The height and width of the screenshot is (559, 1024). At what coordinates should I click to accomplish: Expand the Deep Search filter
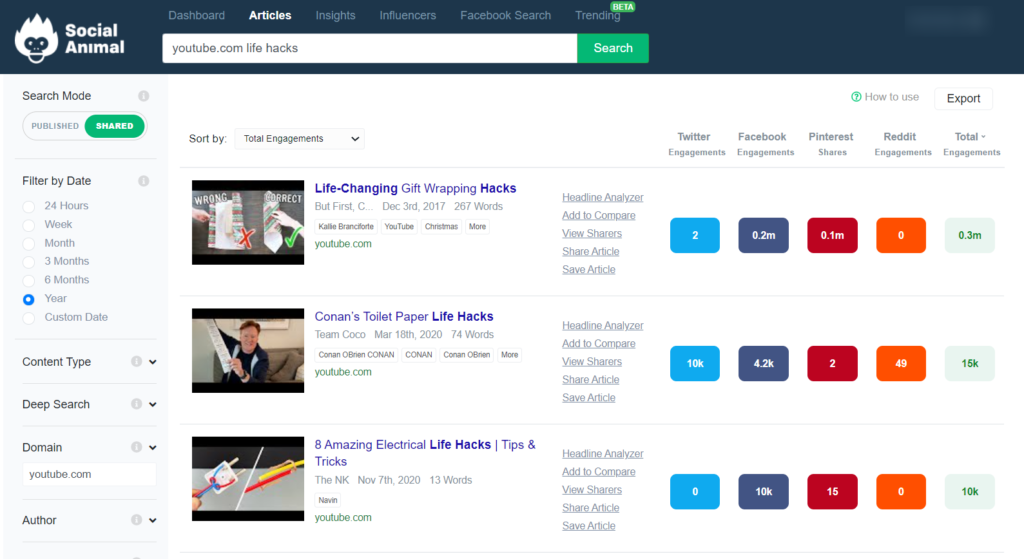pyautogui.click(x=153, y=404)
